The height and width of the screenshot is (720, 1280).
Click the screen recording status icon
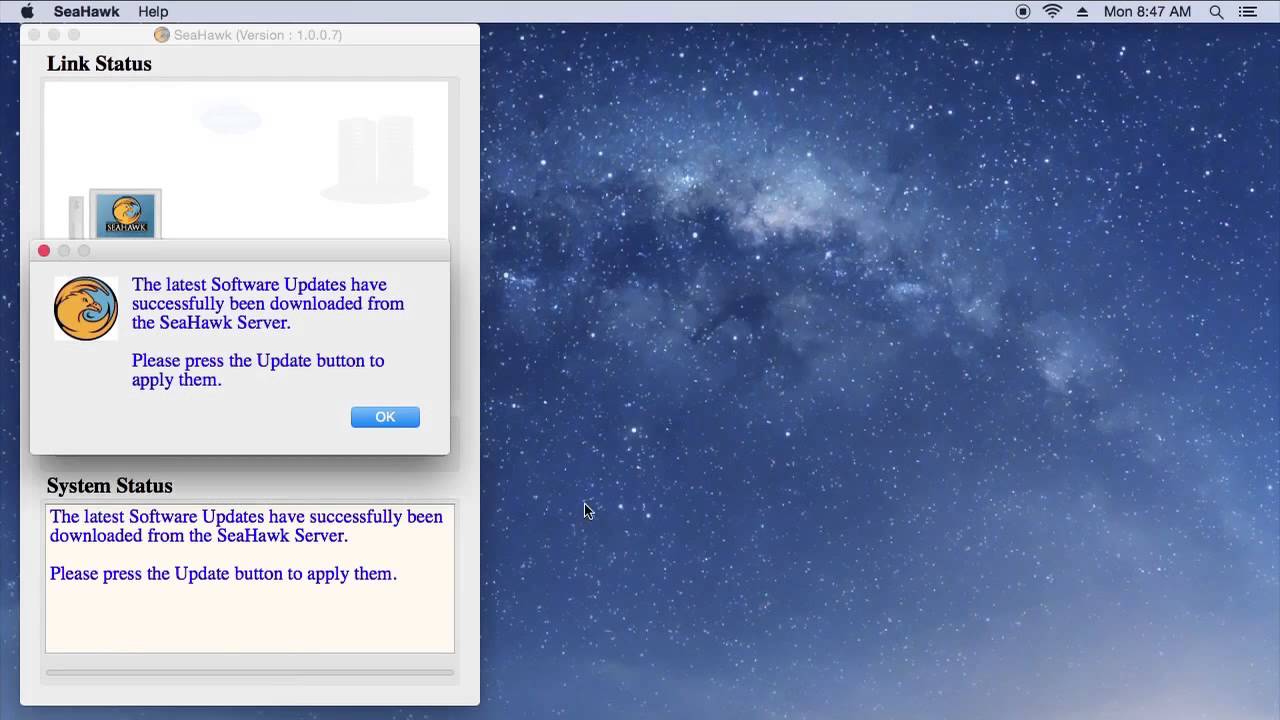point(1023,12)
